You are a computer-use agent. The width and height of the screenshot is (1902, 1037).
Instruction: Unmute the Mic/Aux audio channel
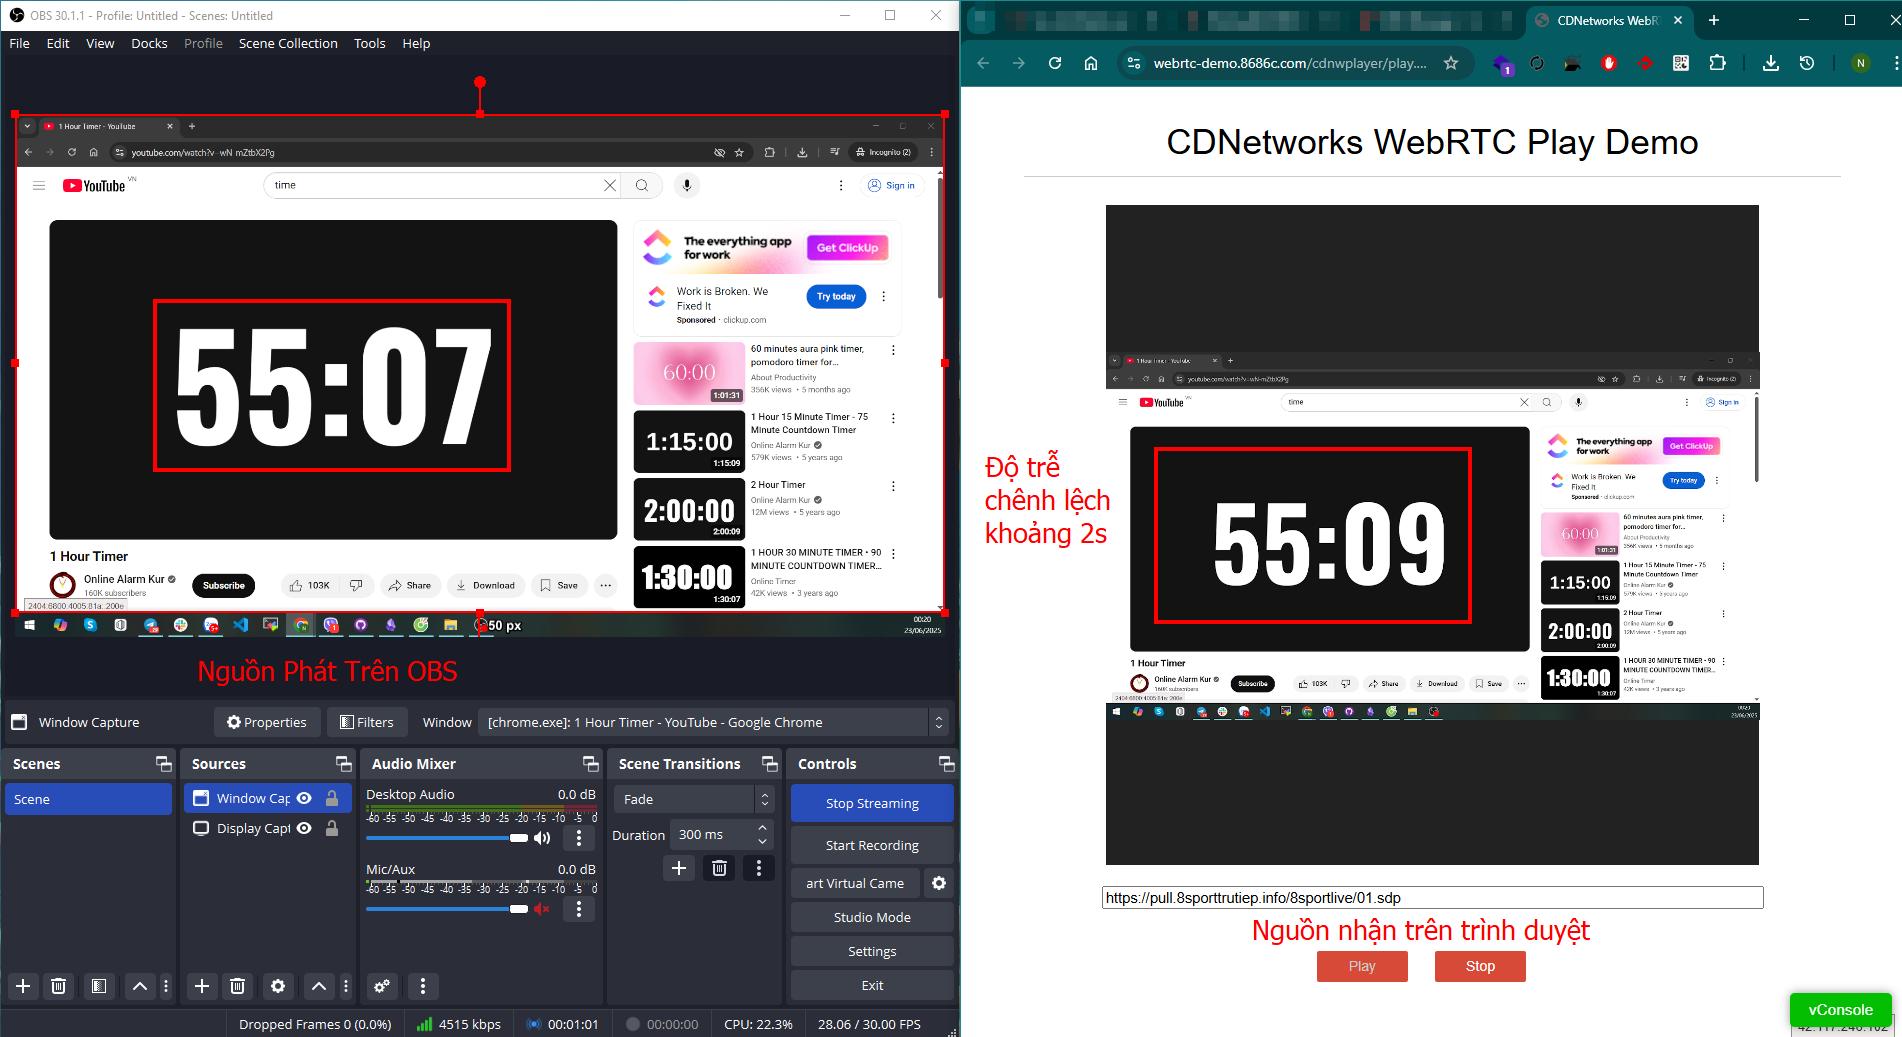[542, 909]
